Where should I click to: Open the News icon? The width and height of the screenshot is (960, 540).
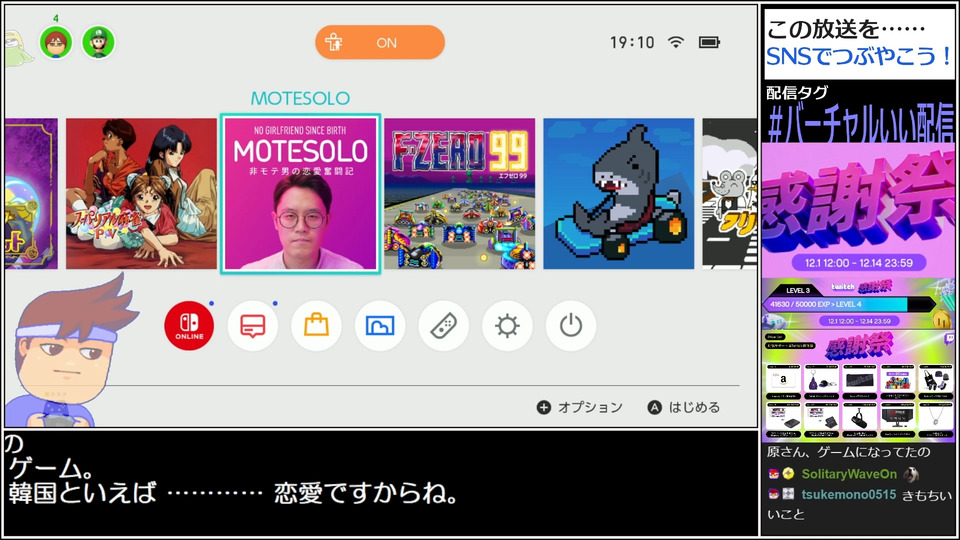(253, 326)
